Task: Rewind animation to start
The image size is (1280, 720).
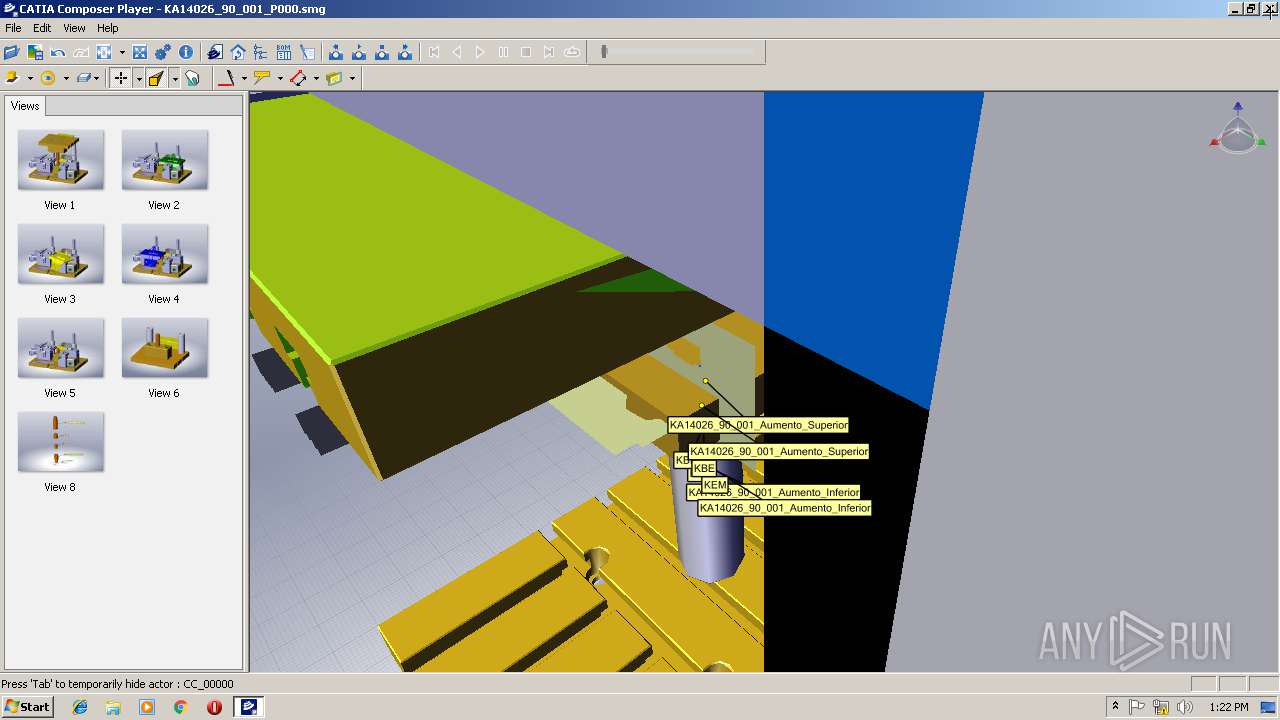Action: [x=434, y=52]
